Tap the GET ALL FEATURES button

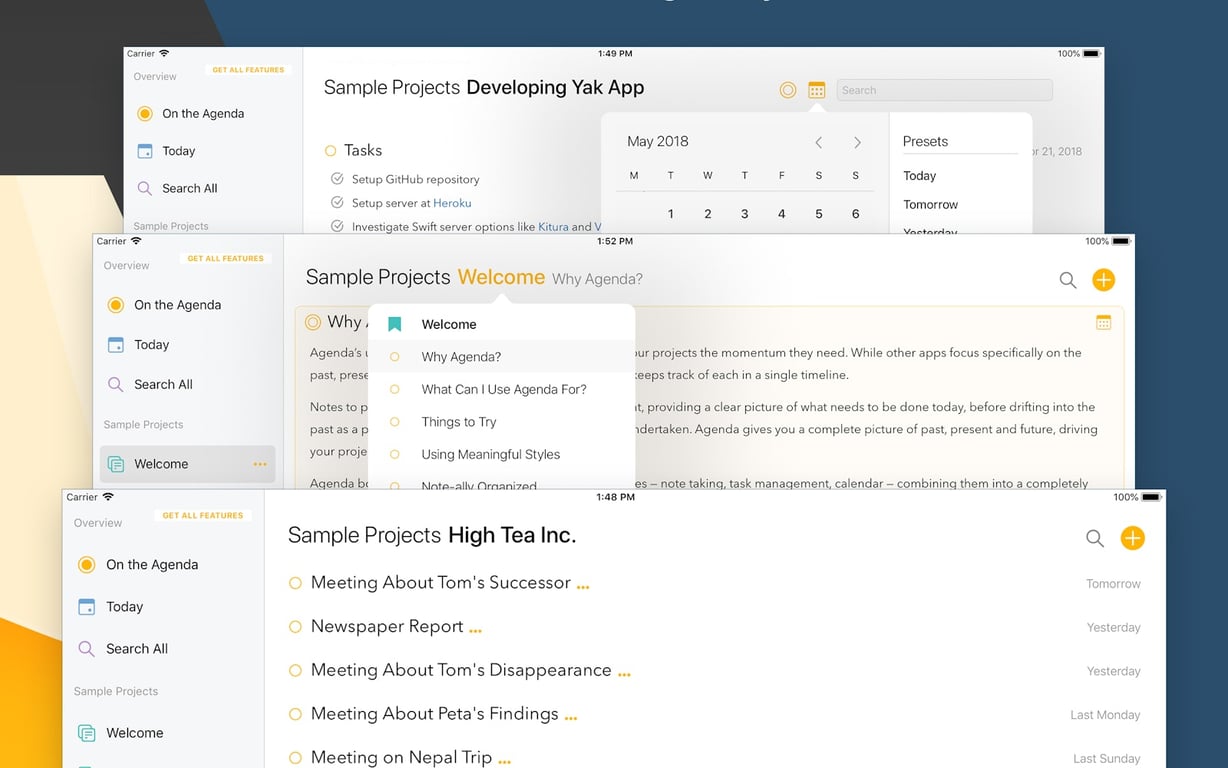pos(203,515)
